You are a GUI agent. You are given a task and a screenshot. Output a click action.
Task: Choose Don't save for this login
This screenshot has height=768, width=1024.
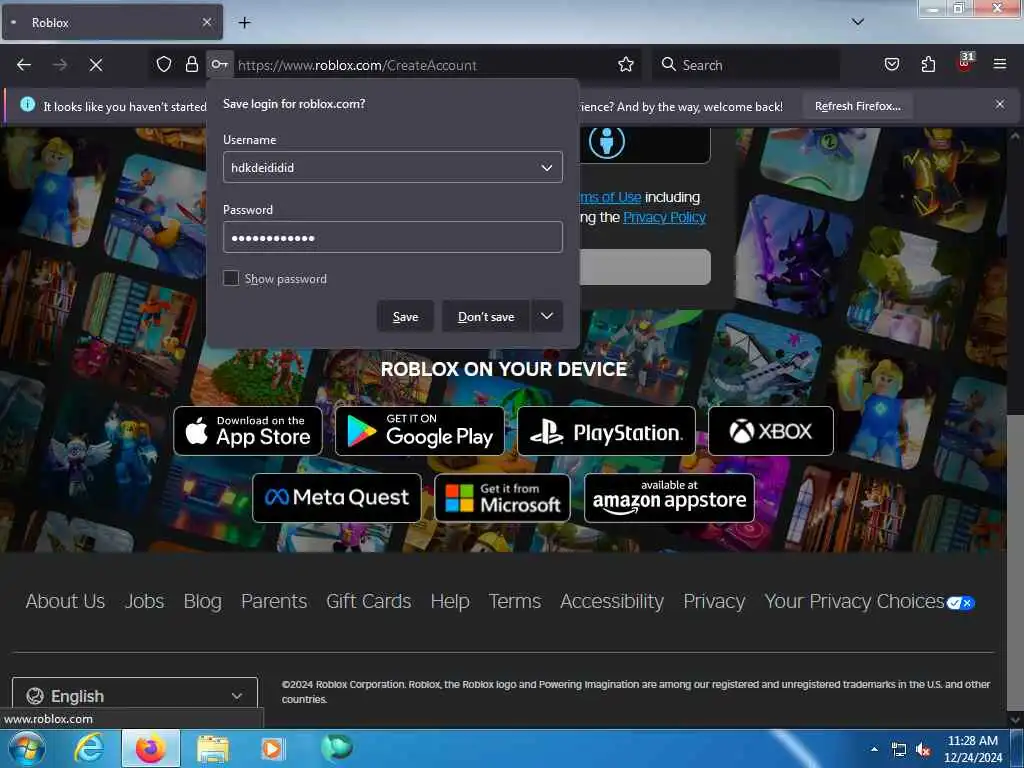coord(486,317)
